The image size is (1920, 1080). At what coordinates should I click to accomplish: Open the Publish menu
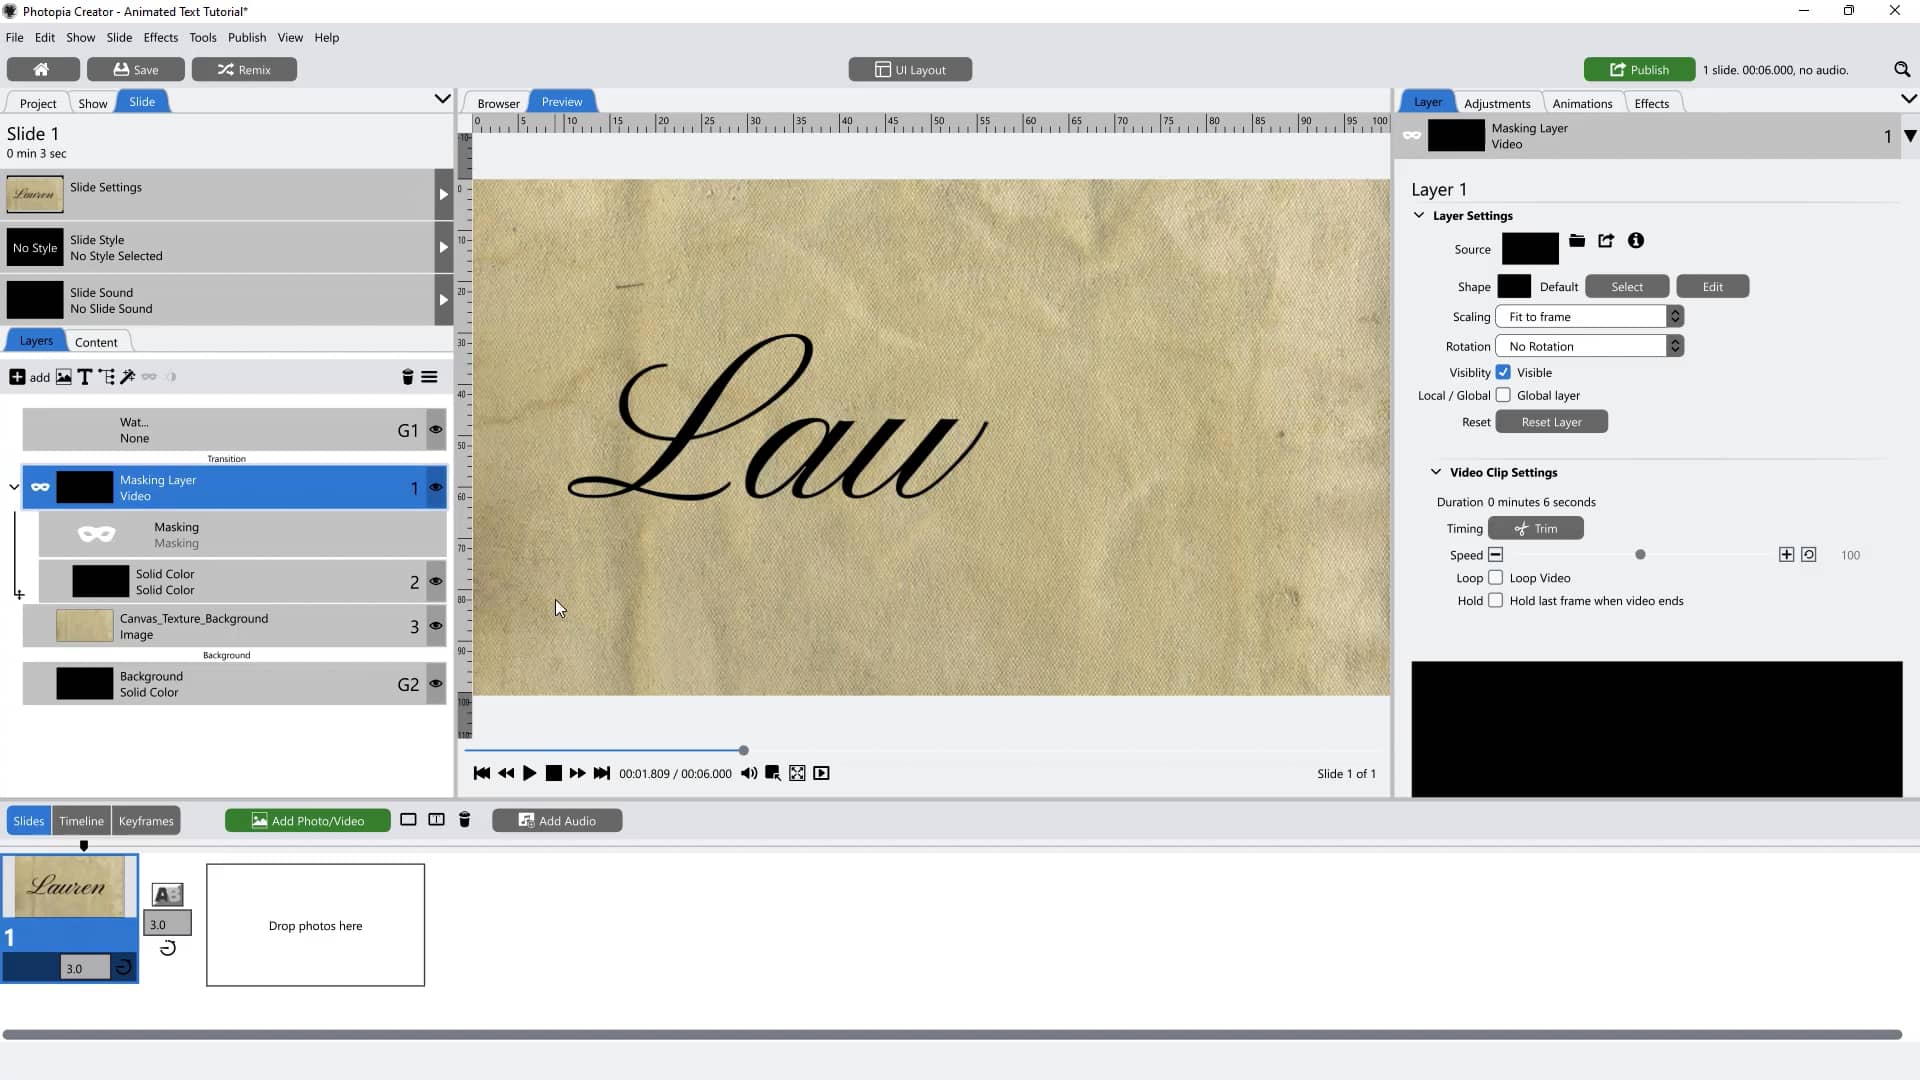tap(247, 37)
